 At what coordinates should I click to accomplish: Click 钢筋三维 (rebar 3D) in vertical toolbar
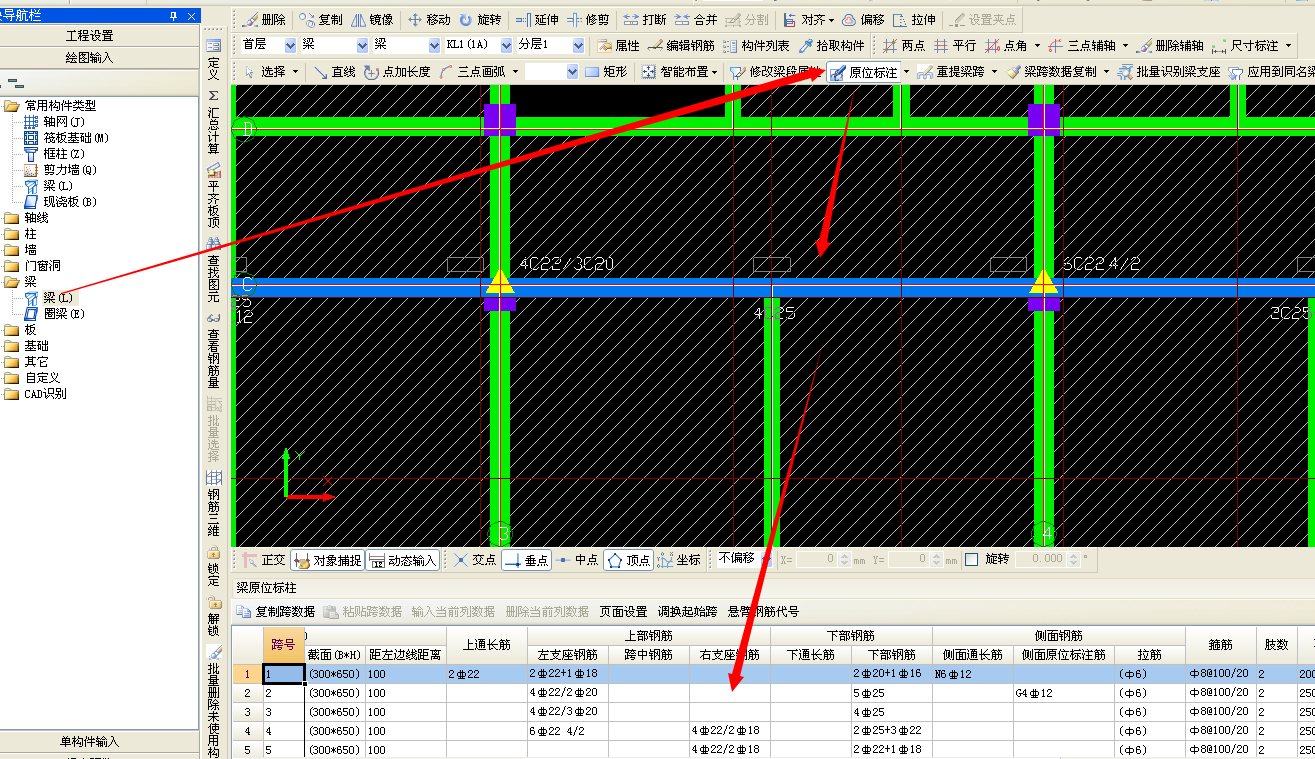(213, 503)
